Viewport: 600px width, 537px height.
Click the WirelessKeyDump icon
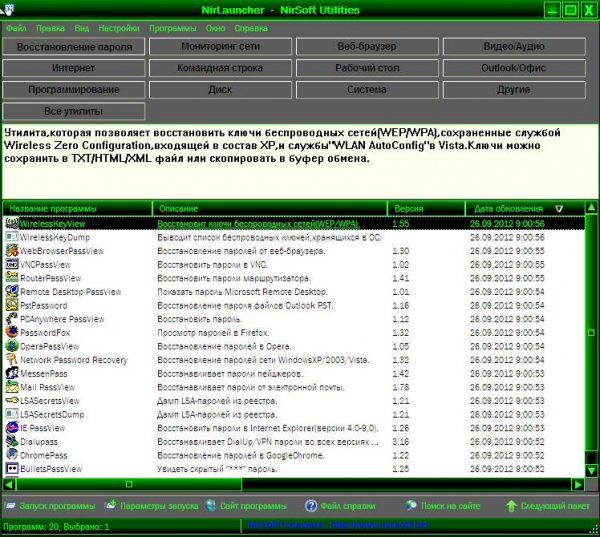(x=12, y=237)
